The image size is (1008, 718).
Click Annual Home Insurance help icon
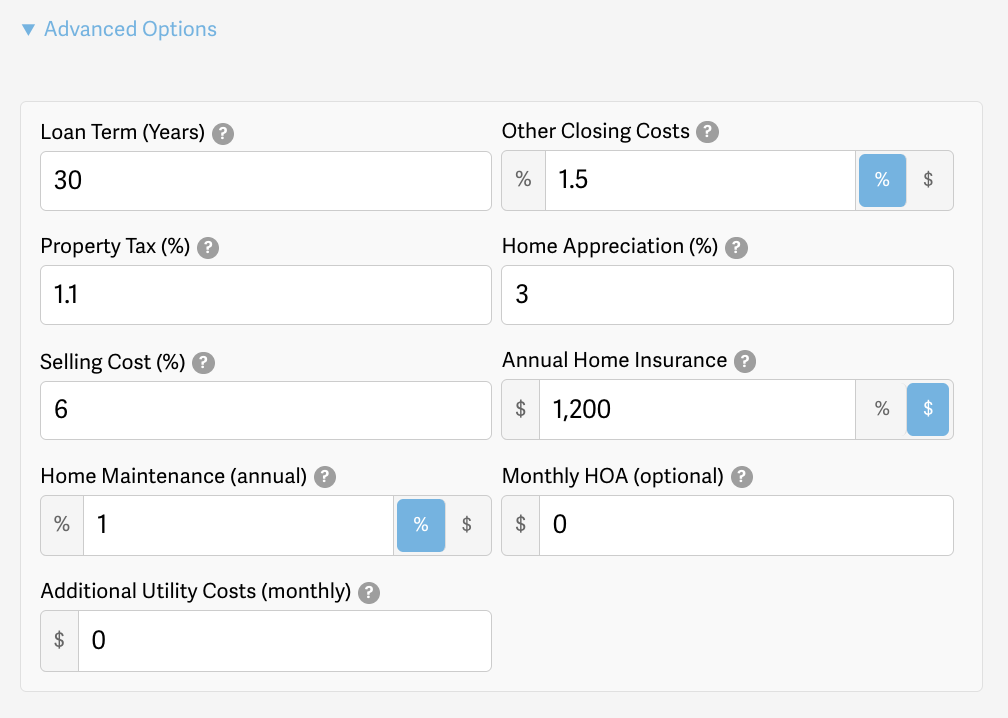(745, 362)
